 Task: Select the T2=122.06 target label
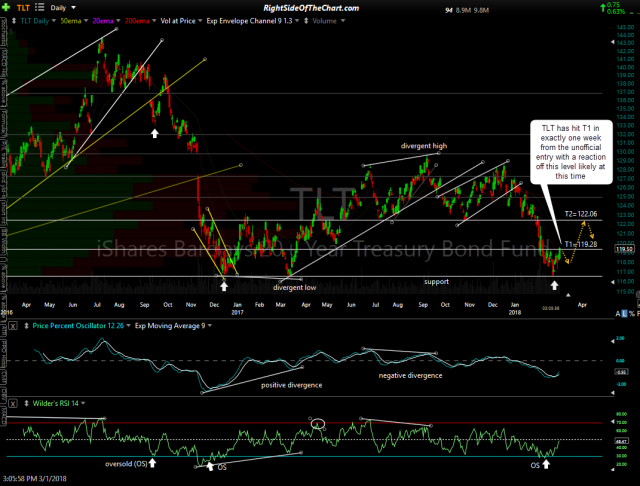point(581,214)
